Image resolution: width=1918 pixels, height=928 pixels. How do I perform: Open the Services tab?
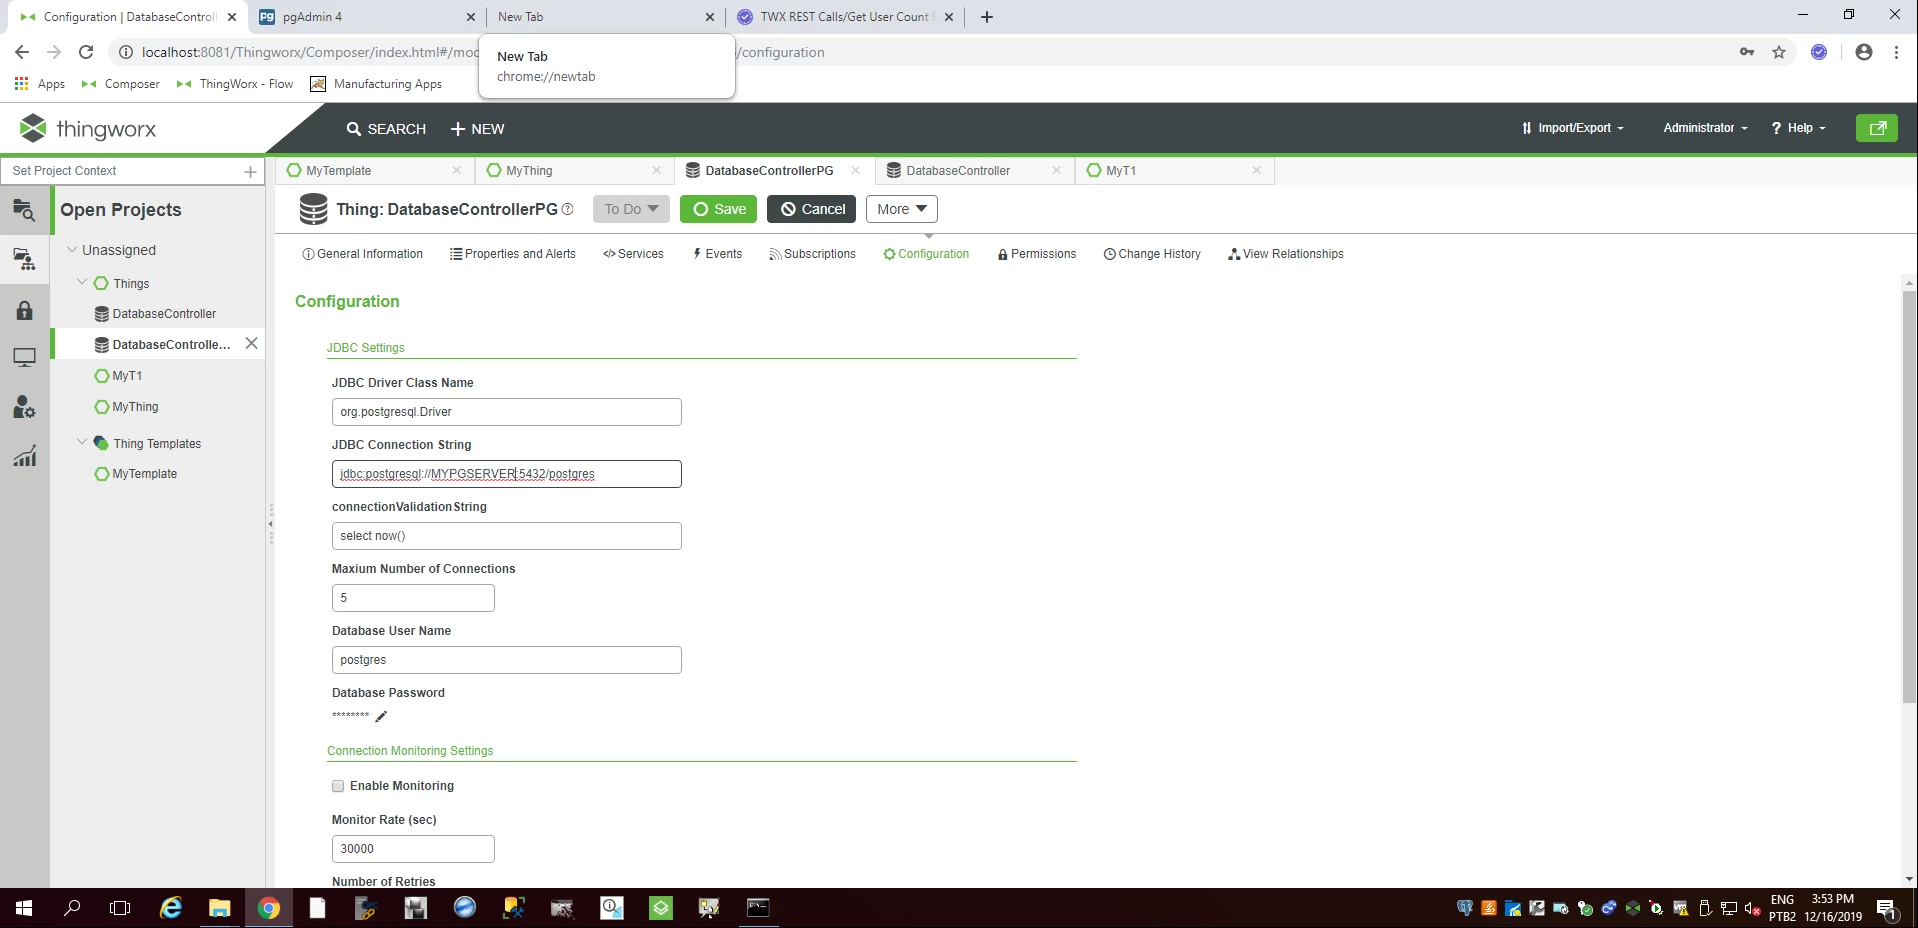click(633, 254)
